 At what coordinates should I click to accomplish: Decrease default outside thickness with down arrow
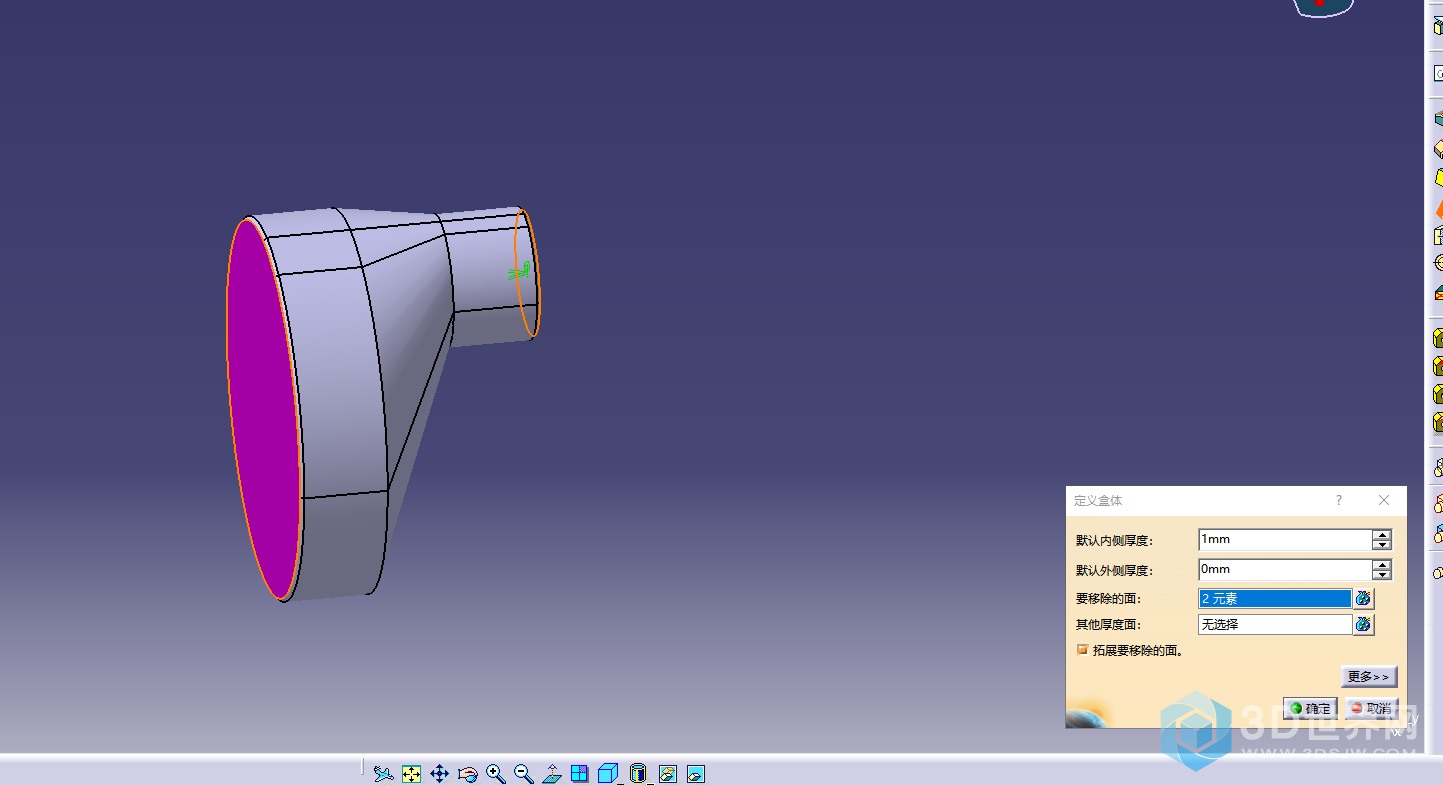tap(1382, 575)
